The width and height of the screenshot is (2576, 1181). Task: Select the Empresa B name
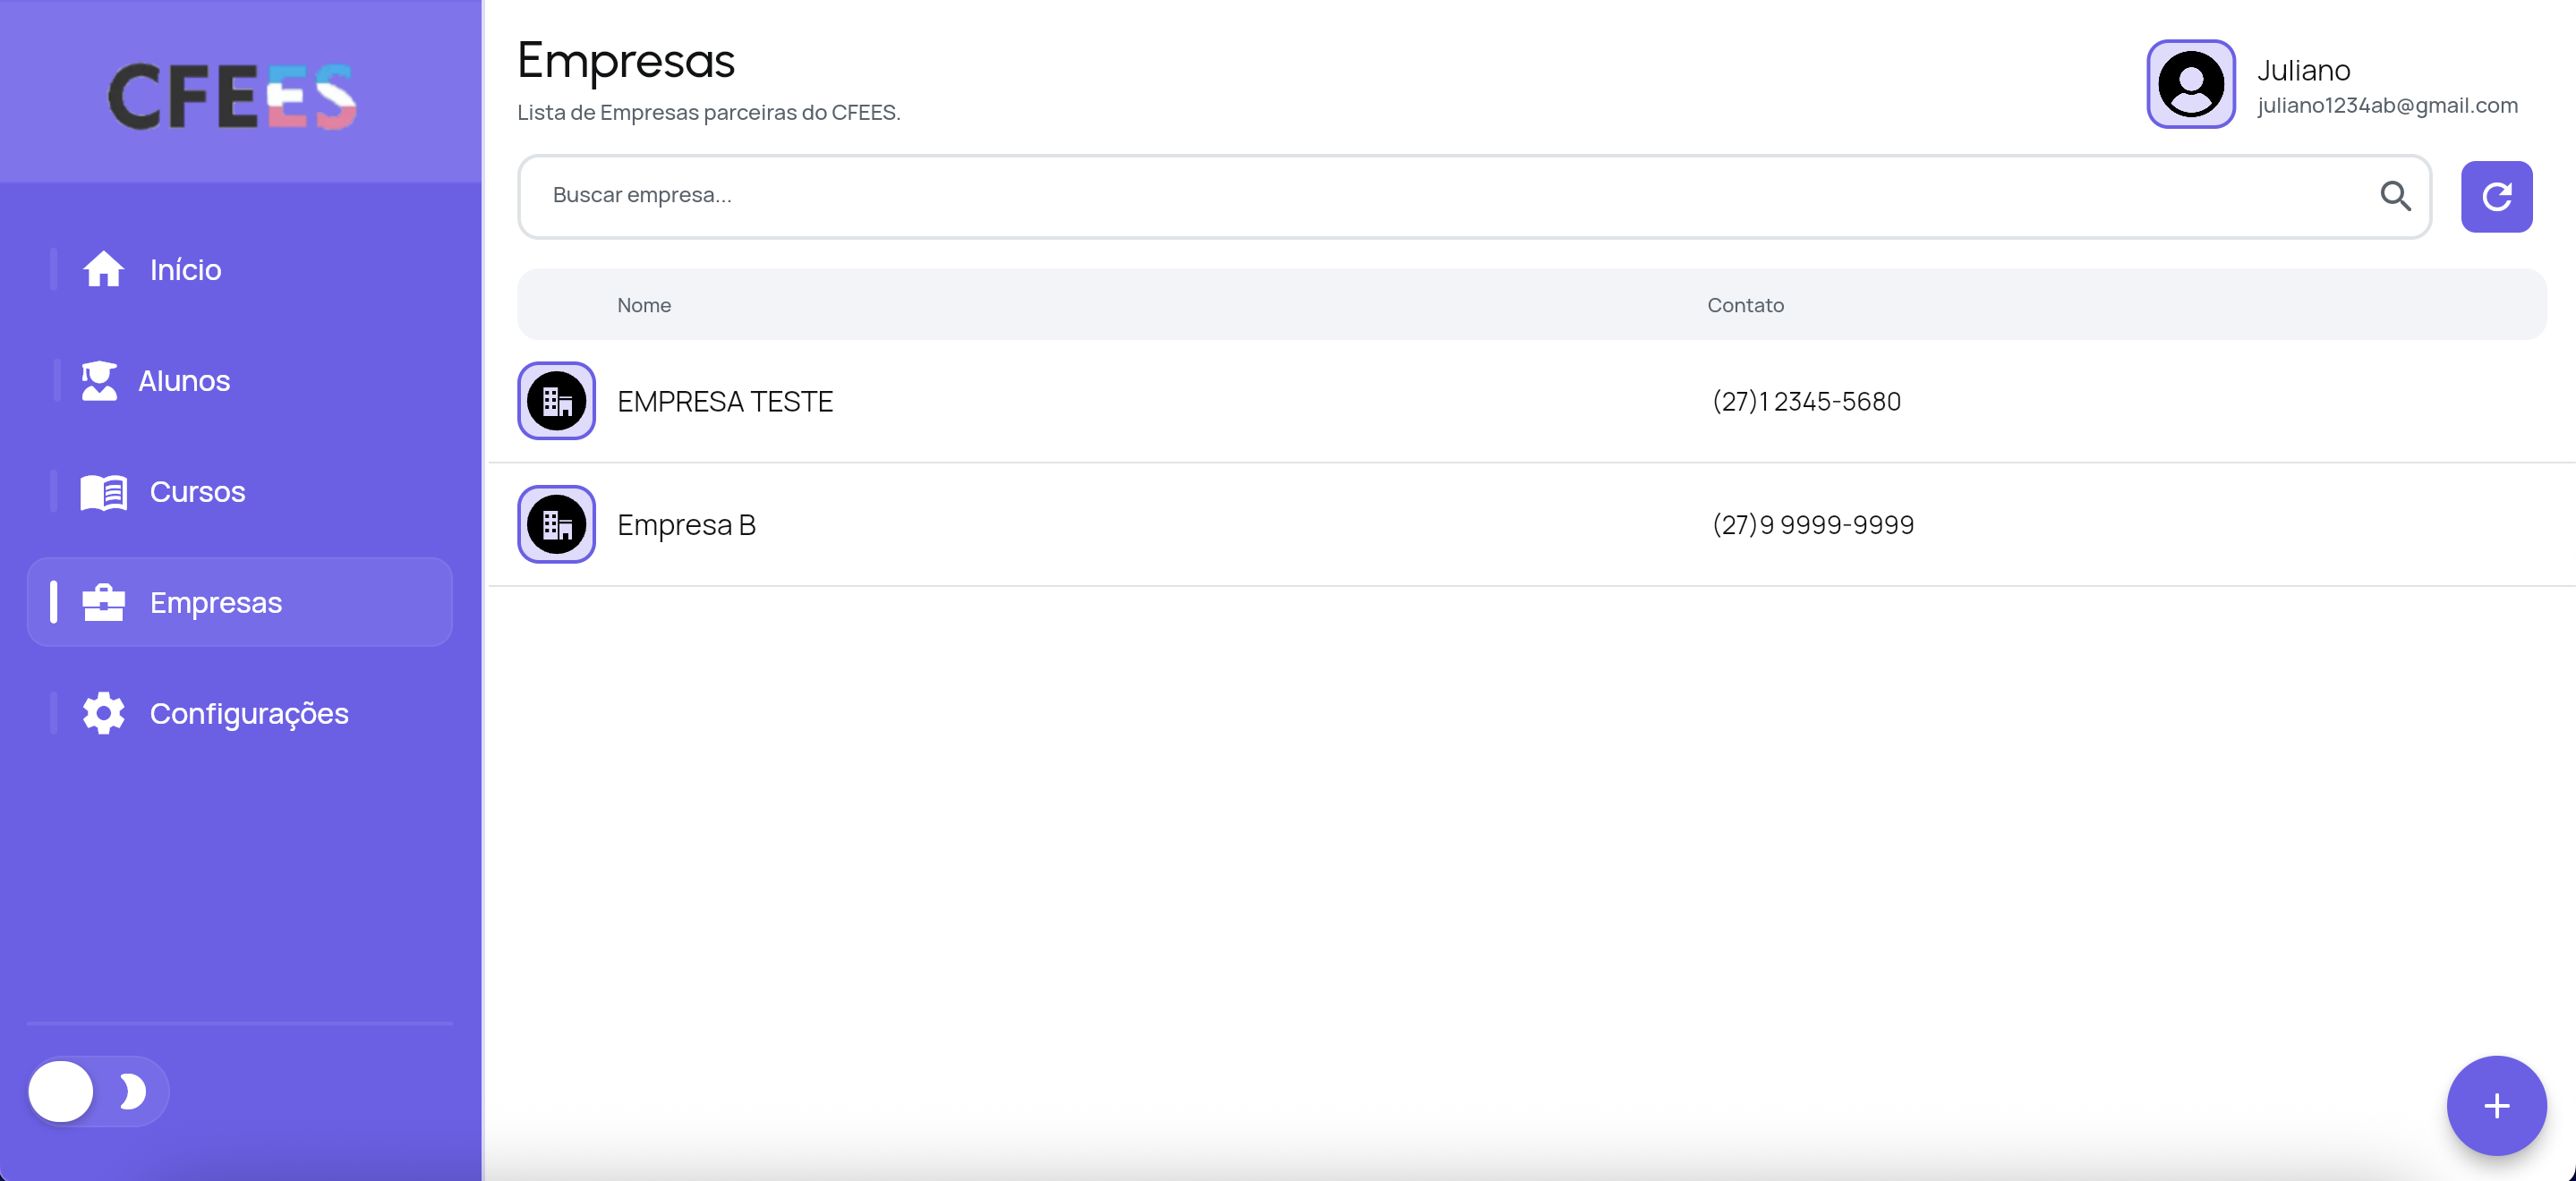[686, 525]
